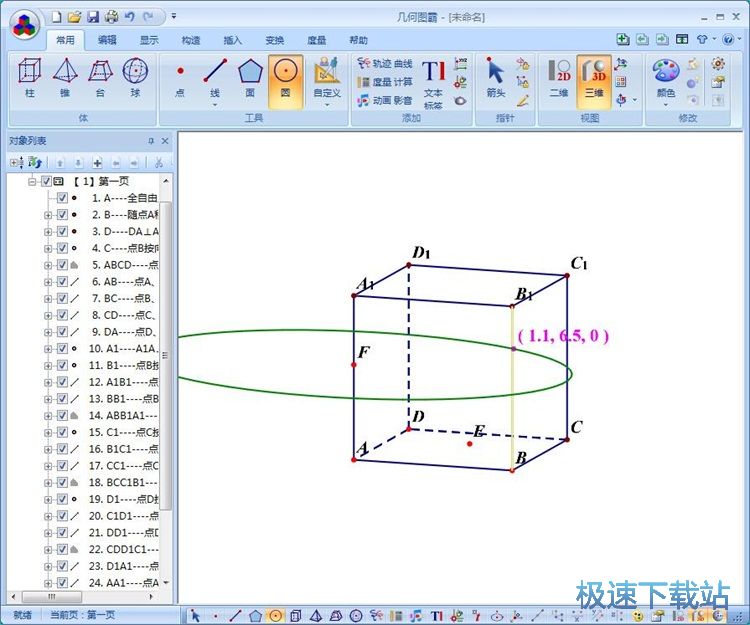
Task: Pick the 点 (point) drawing tool
Action: tap(180, 78)
